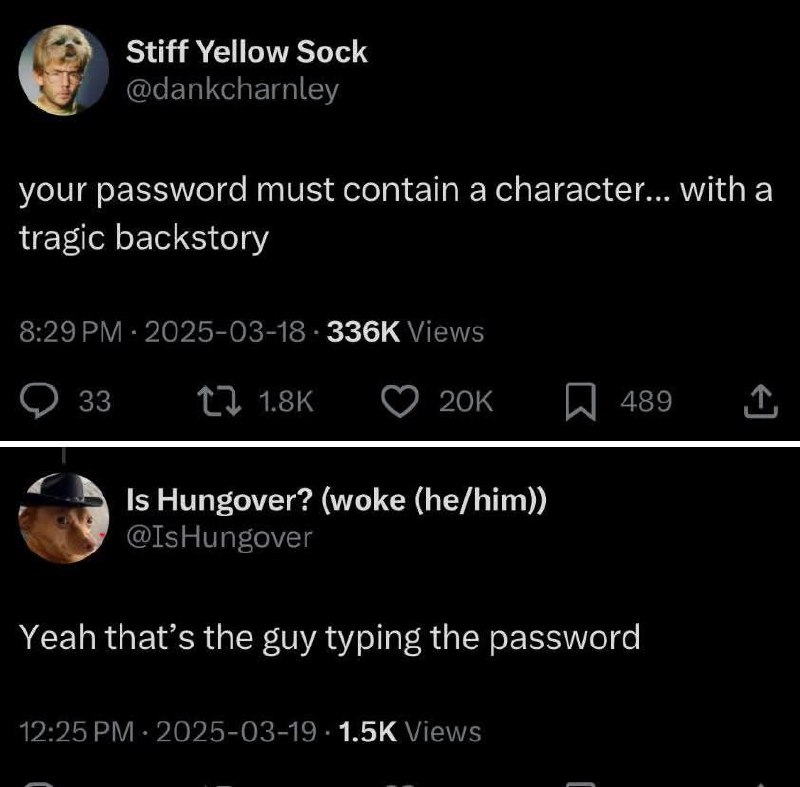The width and height of the screenshot is (800, 787).
Task: Click the Stiff Yellow Sock display name
Action: (x=246, y=52)
